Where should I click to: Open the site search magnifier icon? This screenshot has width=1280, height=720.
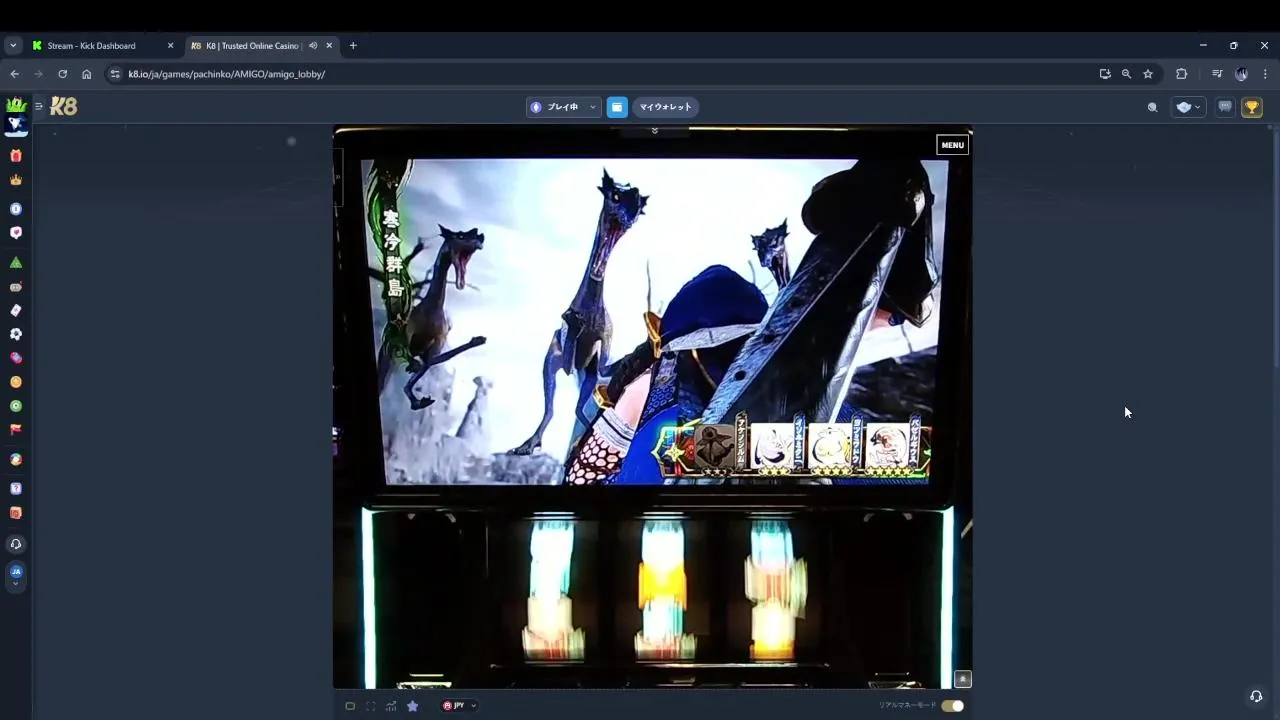1152,107
